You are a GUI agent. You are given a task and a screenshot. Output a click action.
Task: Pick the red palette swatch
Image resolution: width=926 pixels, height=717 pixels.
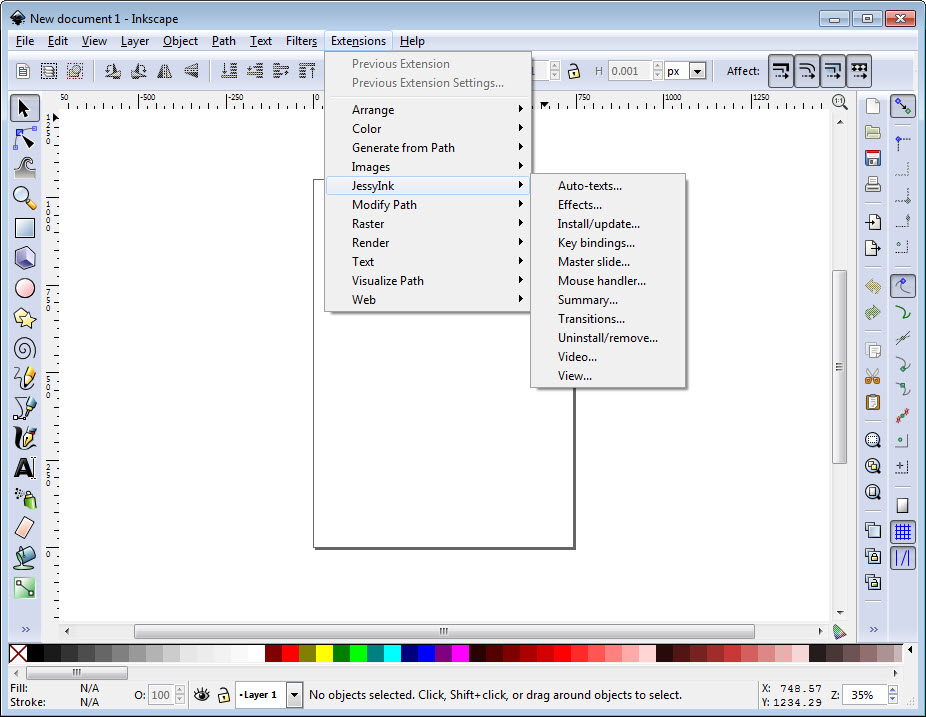point(290,653)
